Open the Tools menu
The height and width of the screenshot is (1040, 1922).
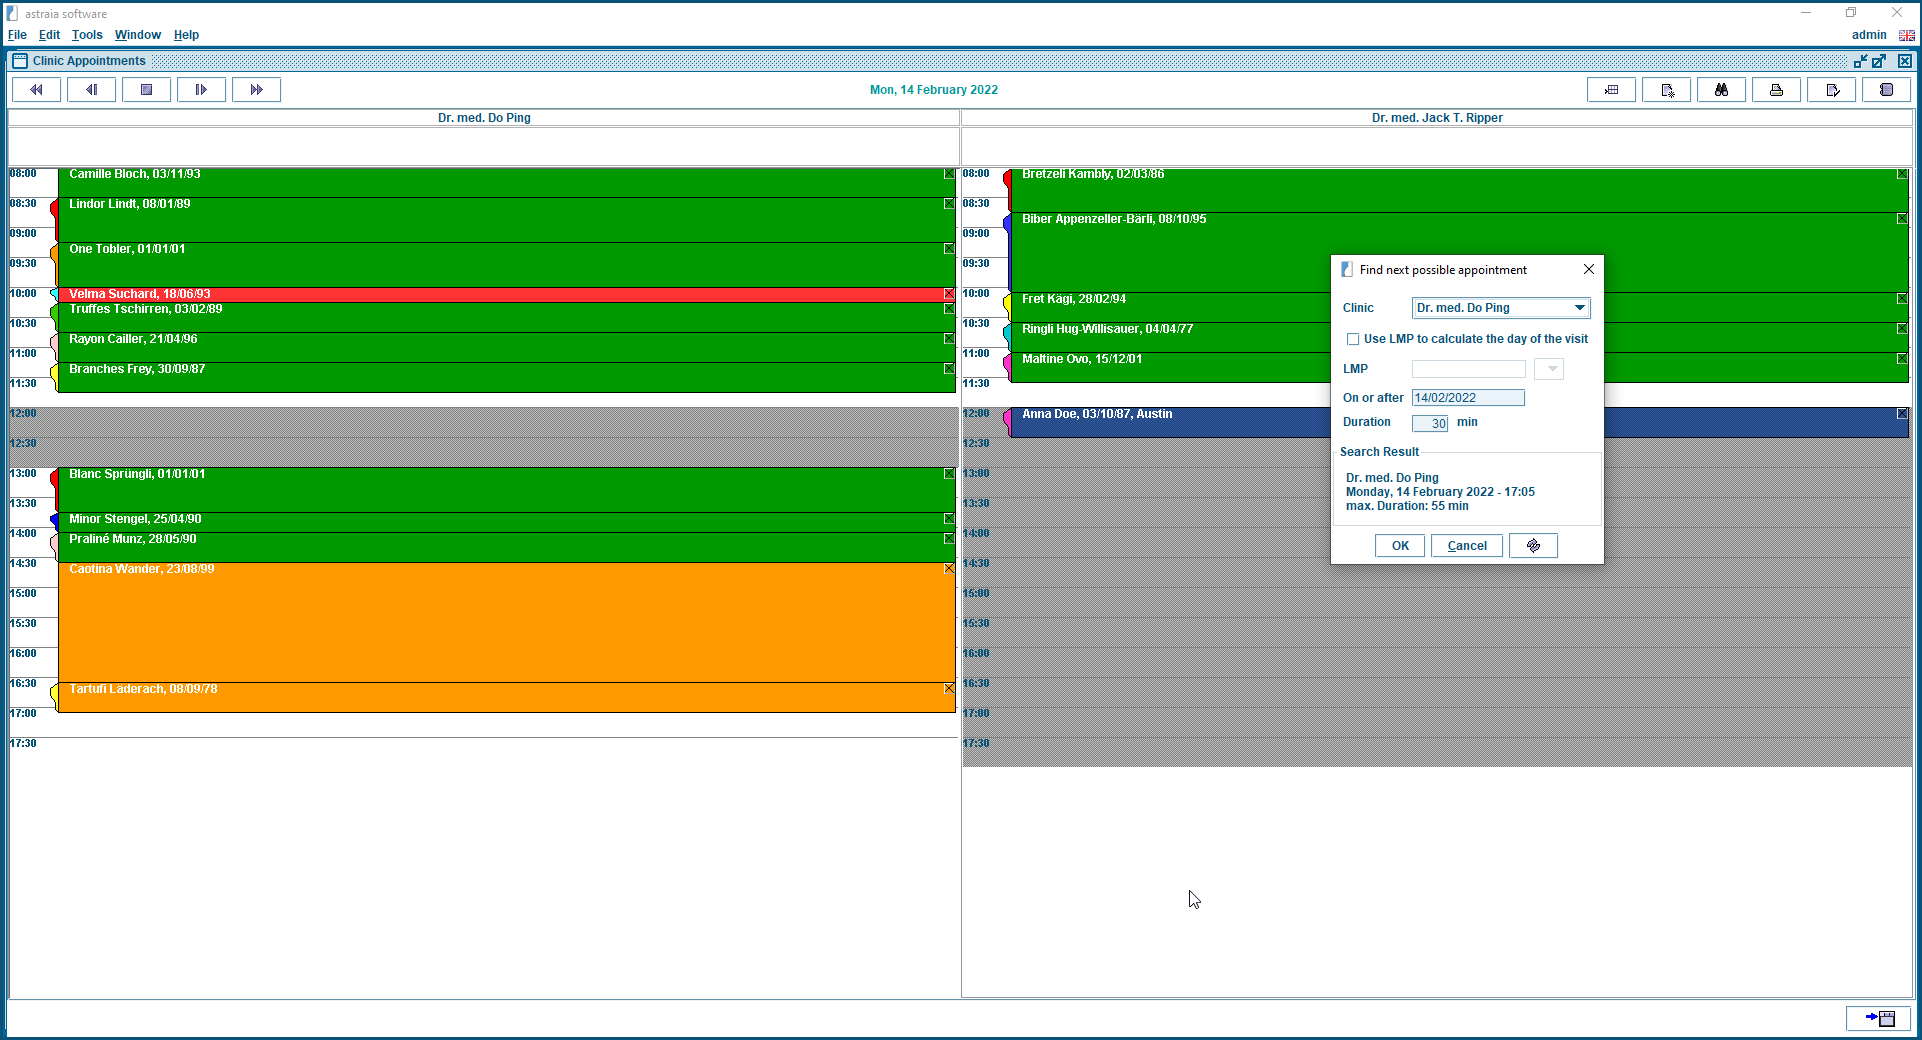(x=87, y=35)
